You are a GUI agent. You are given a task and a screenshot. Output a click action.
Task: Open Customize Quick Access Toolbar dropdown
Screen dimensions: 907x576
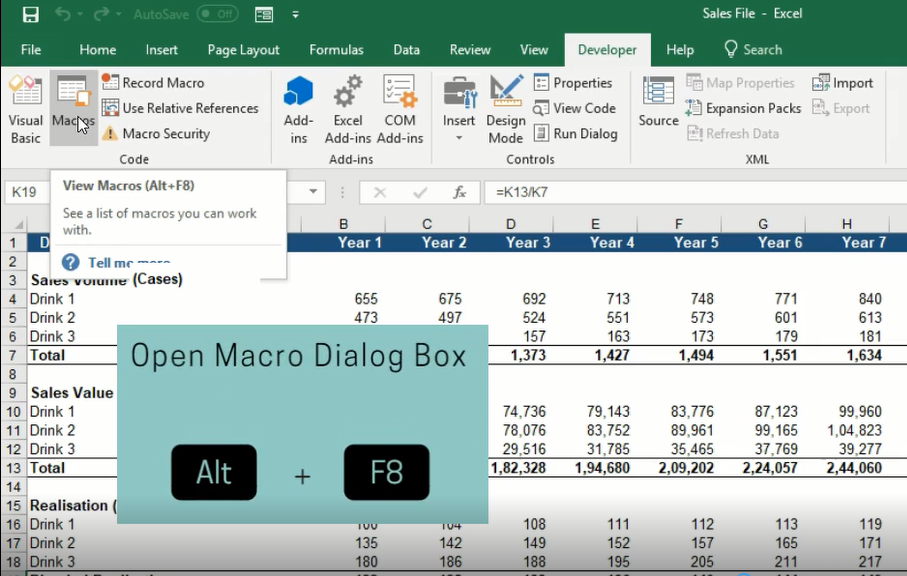click(x=295, y=15)
